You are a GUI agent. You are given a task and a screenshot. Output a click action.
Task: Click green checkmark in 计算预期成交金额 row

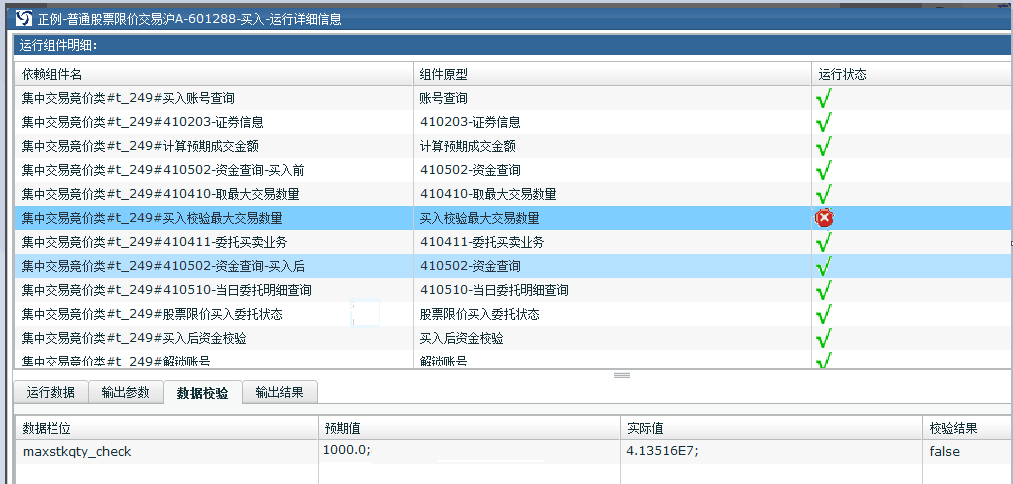pos(824,146)
